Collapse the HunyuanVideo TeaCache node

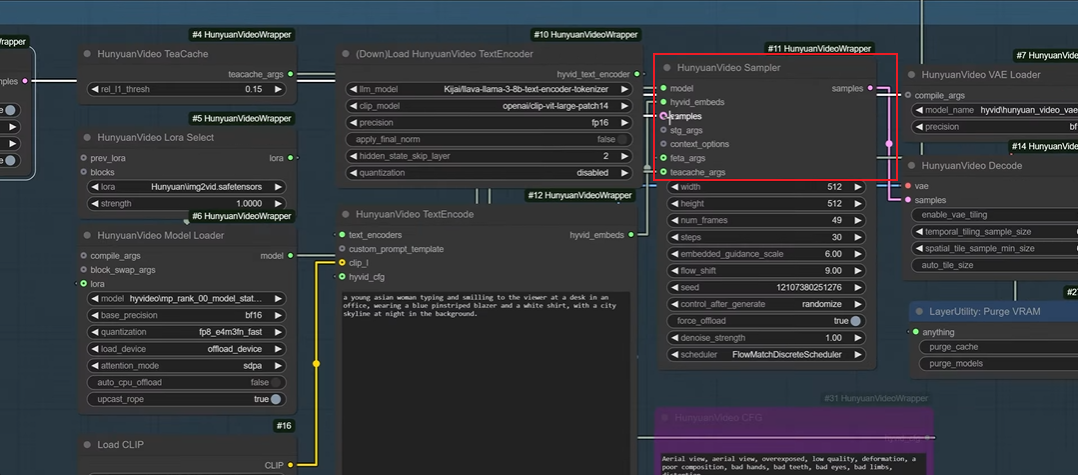coord(87,54)
